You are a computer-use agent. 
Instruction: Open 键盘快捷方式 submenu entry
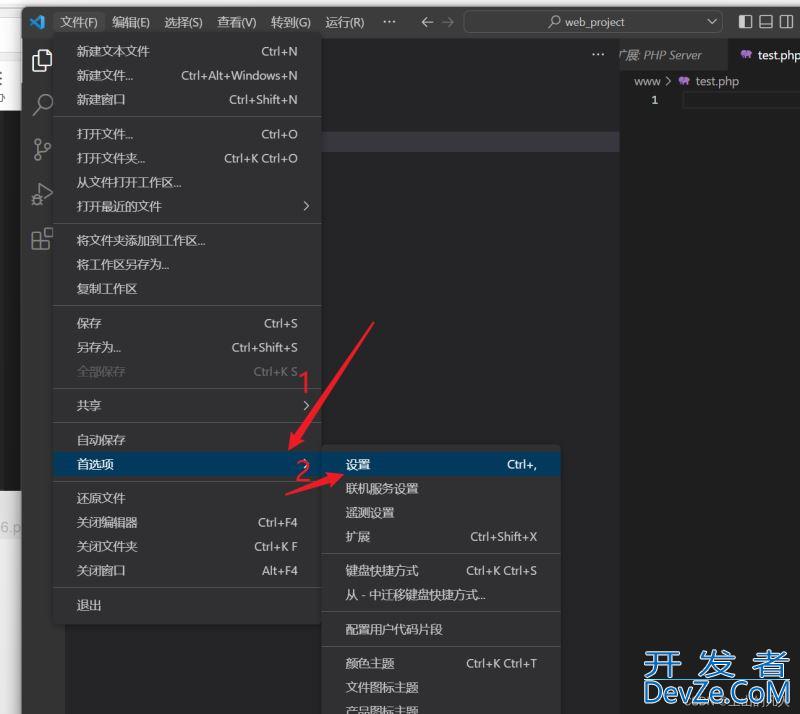[x=441, y=571]
